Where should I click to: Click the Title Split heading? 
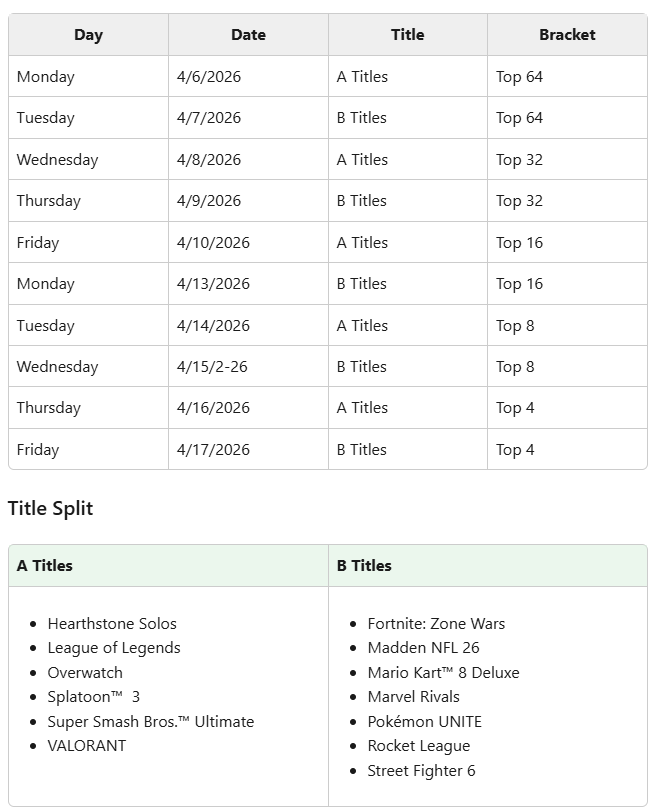coord(50,508)
